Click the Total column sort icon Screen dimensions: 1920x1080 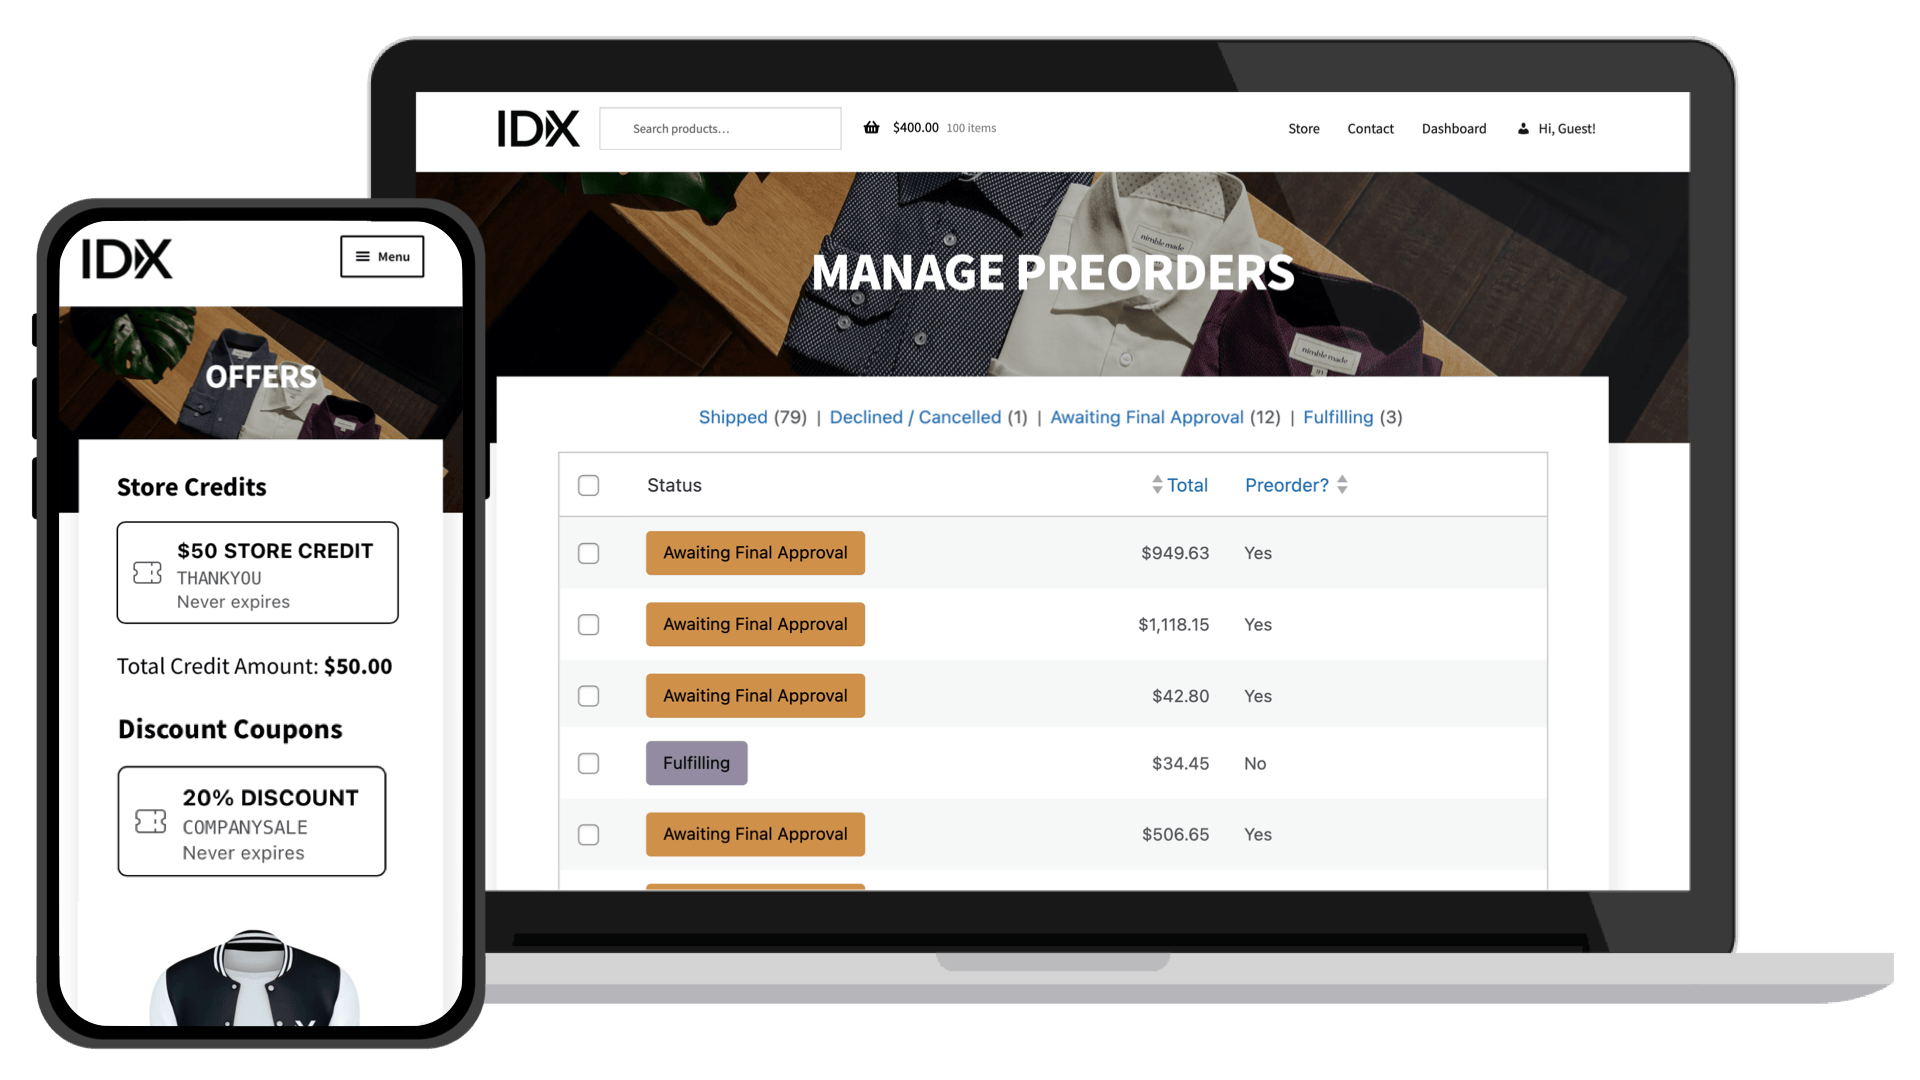(1158, 485)
